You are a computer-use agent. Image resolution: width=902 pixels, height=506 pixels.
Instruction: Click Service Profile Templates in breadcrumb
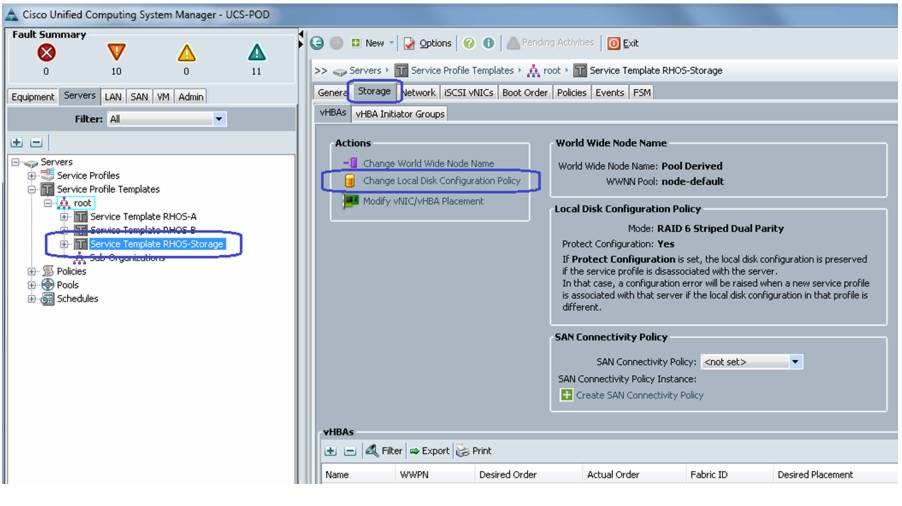(462, 71)
